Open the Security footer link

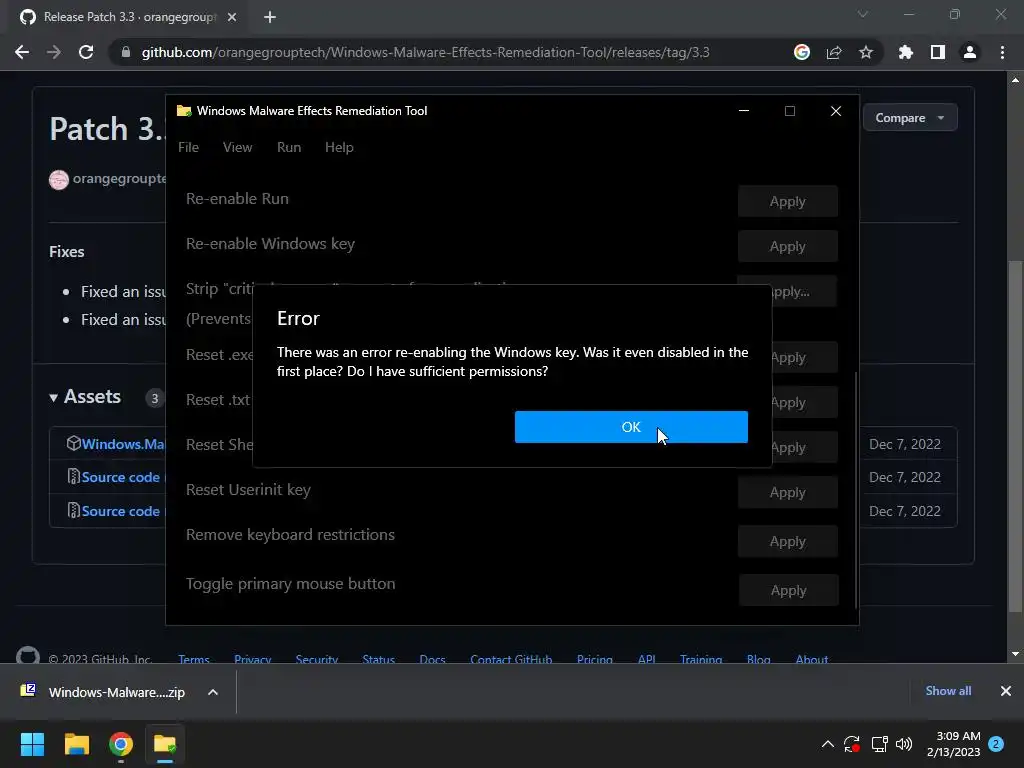[x=317, y=659]
